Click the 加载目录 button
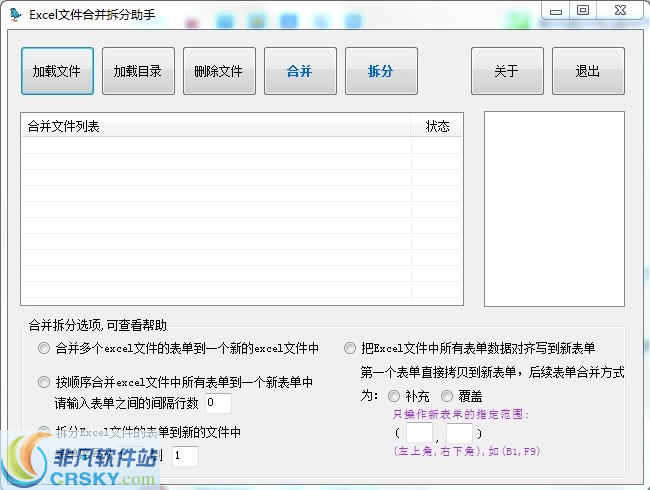Screen dimensions: 650x490 tap(138, 71)
